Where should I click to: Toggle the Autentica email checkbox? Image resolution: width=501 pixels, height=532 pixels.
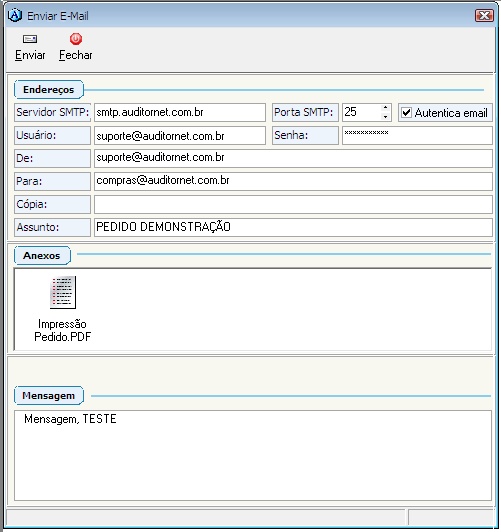pos(406,113)
